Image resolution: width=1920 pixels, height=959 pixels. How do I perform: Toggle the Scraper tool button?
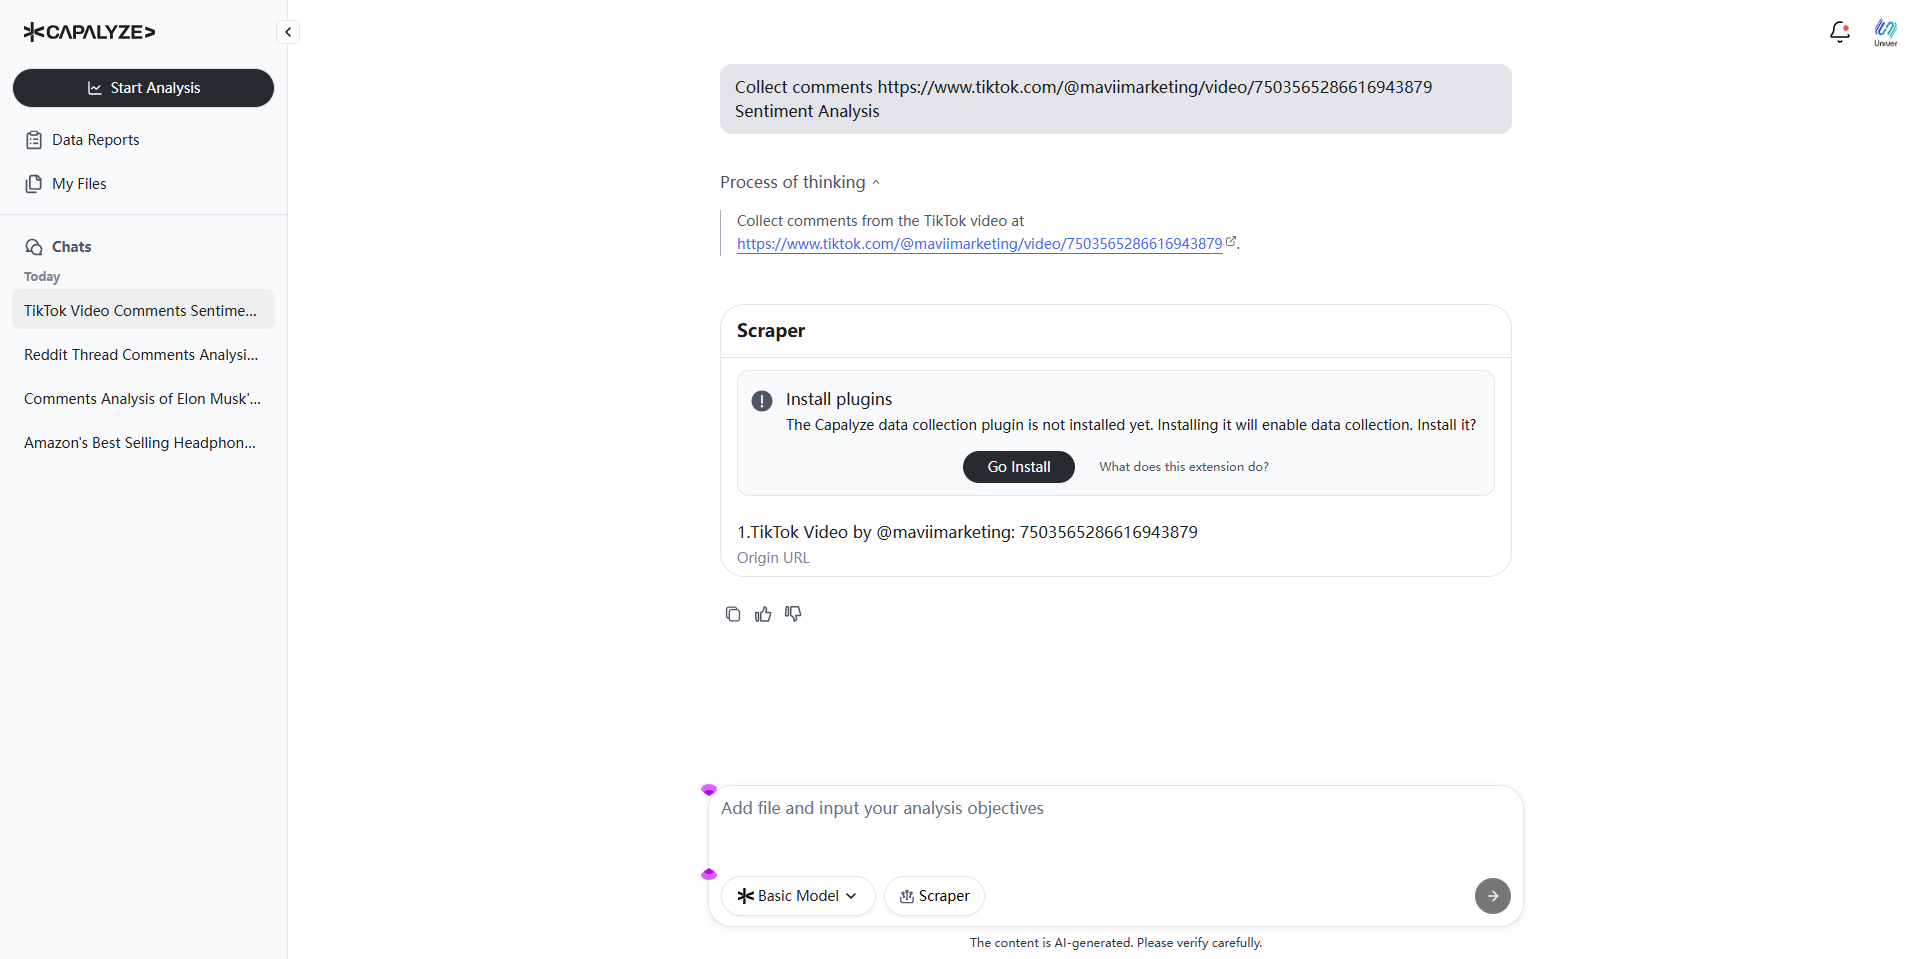[x=934, y=896]
